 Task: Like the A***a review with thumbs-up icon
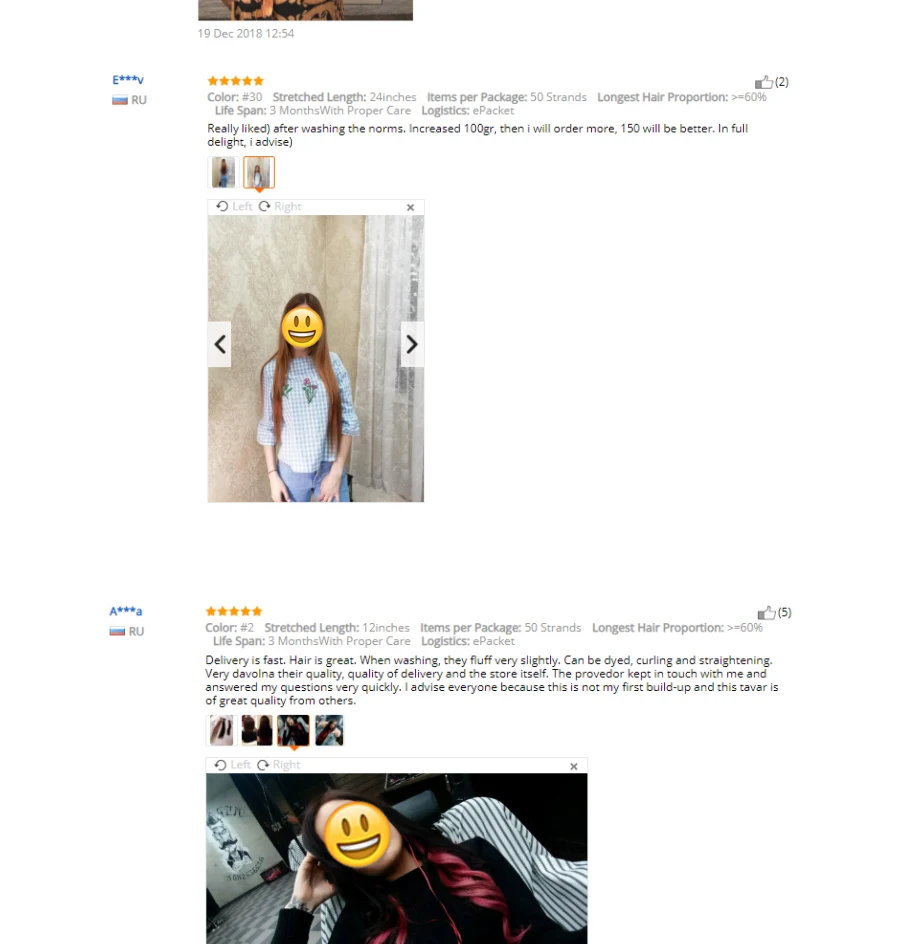coord(766,613)
